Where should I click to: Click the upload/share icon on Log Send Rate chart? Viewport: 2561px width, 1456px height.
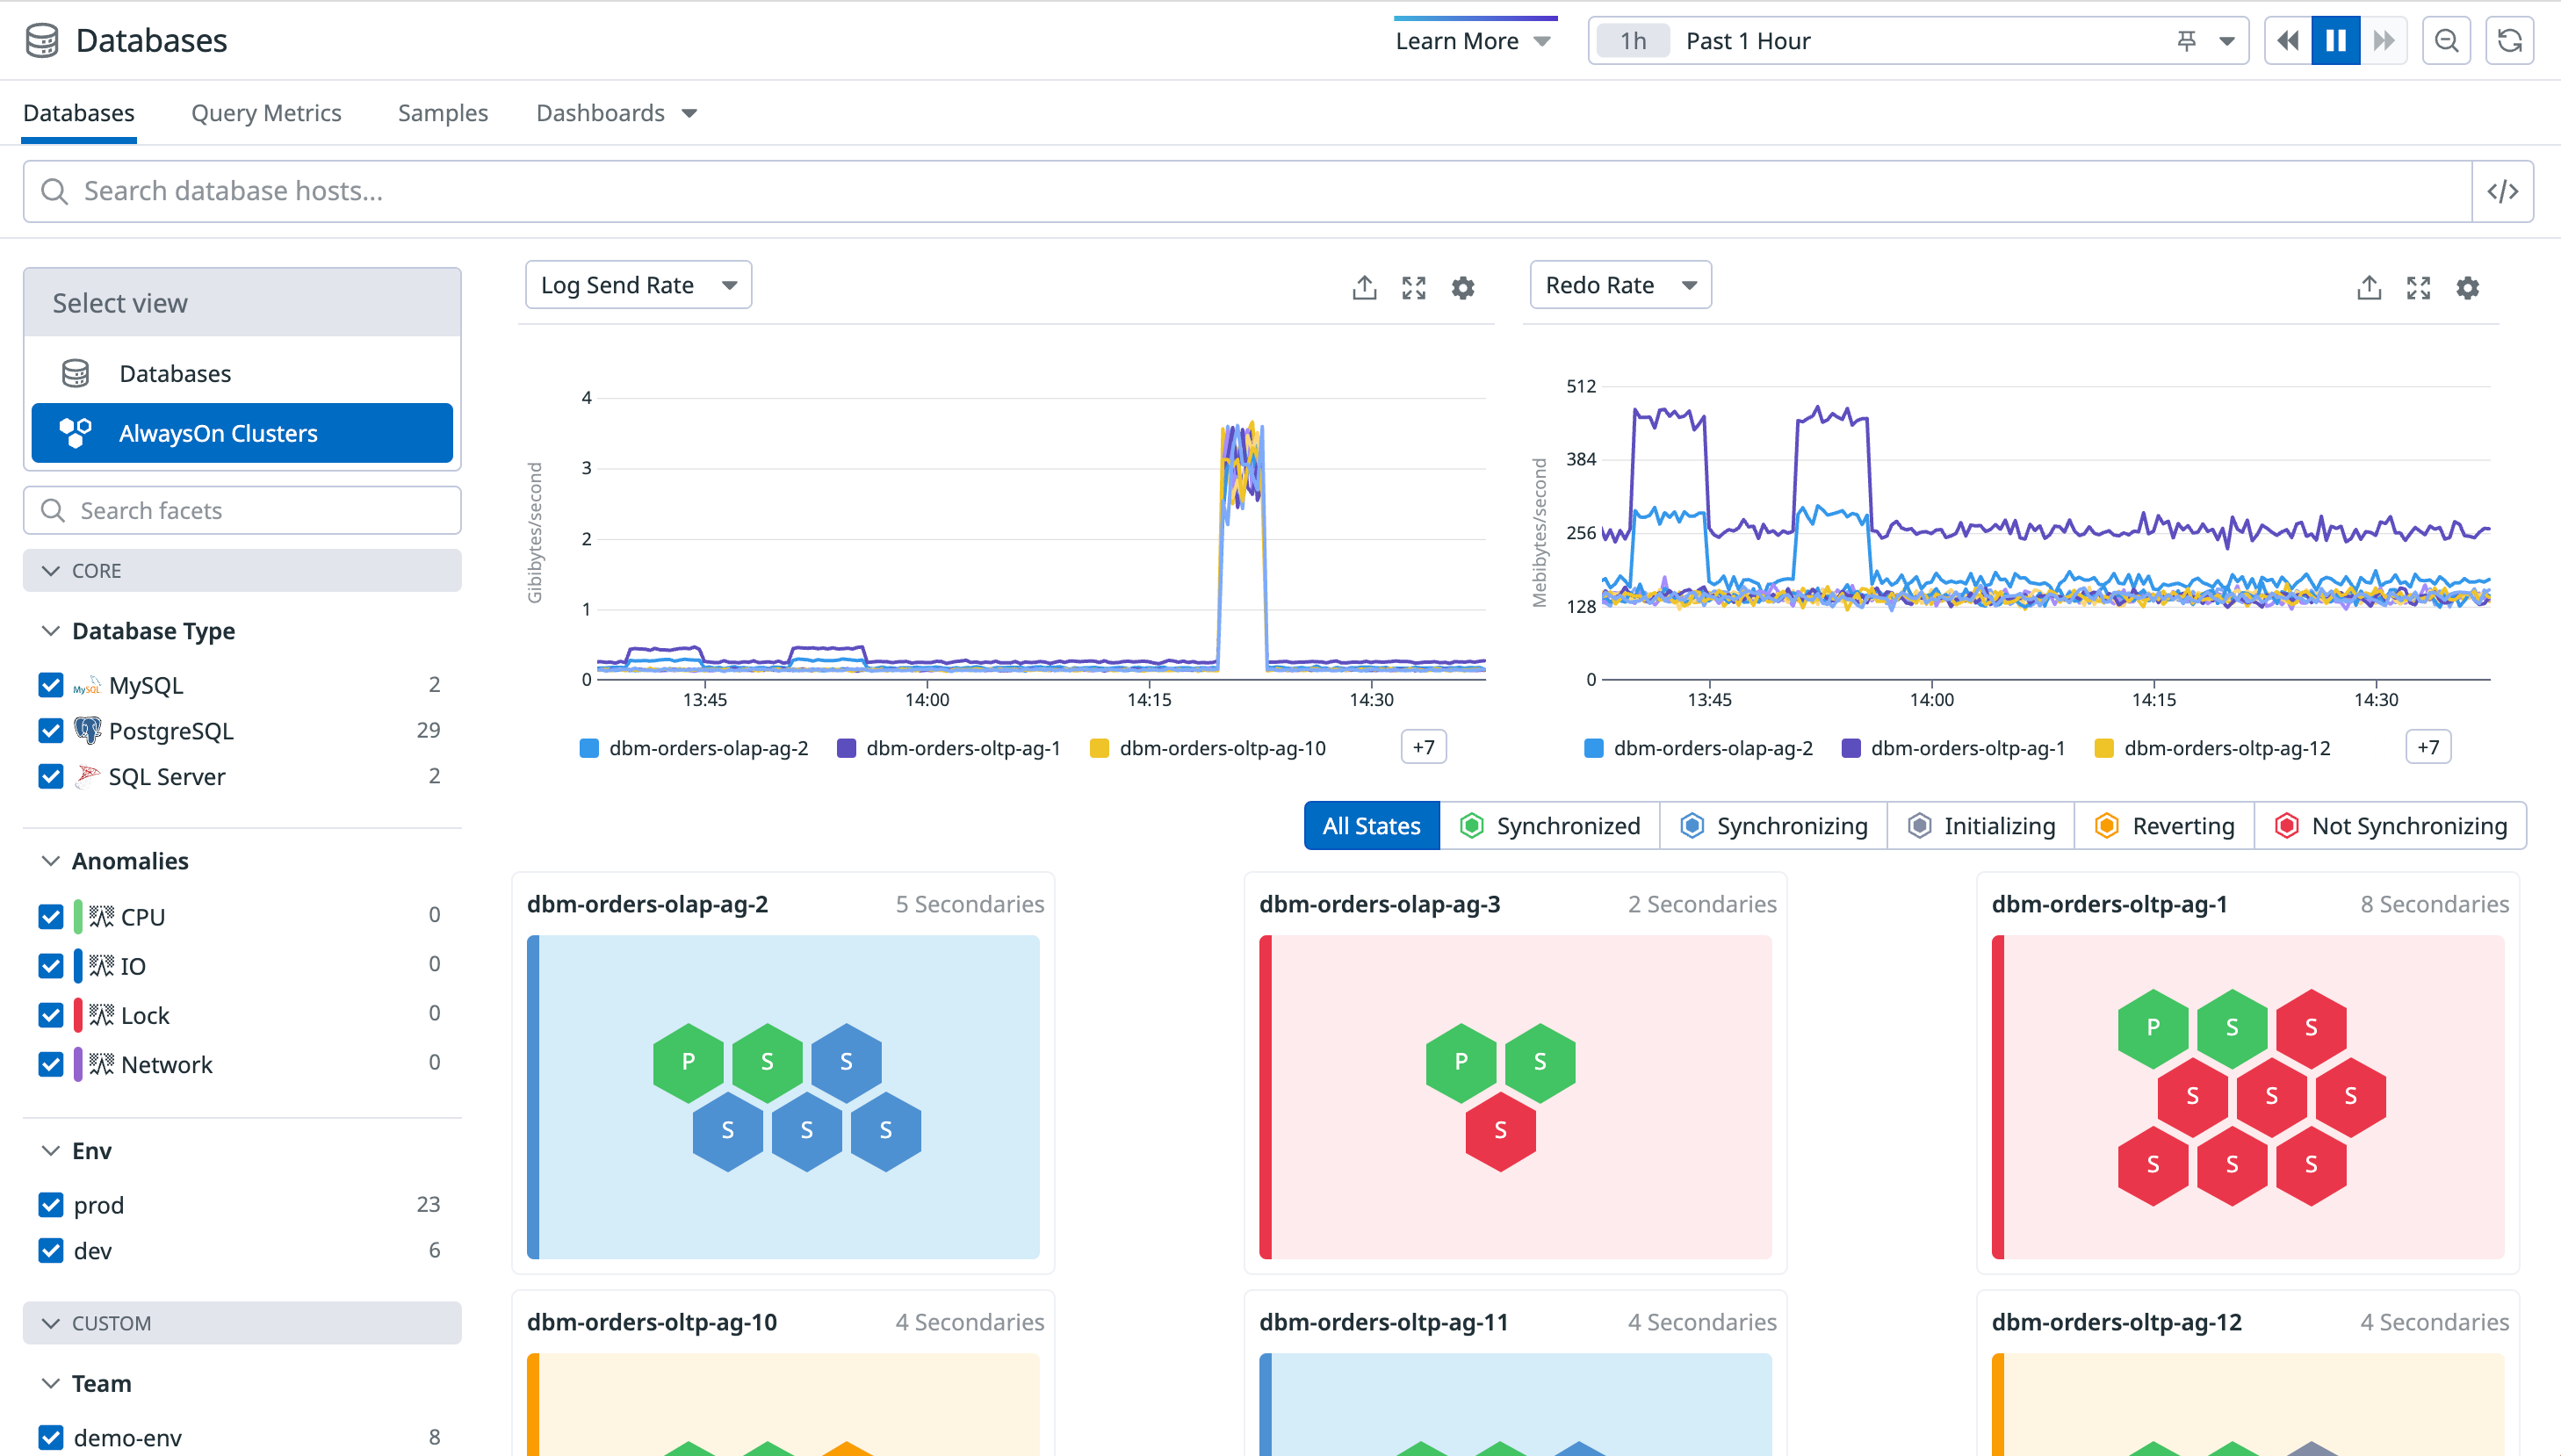tap(1365, 285)
